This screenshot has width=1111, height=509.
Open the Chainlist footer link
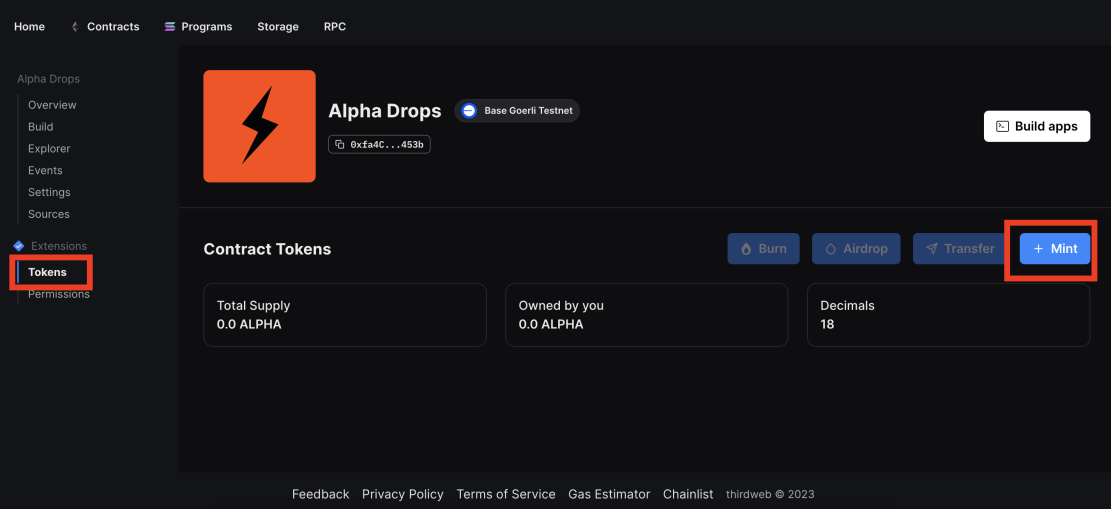pyautogui.click(x=688, y=494)
